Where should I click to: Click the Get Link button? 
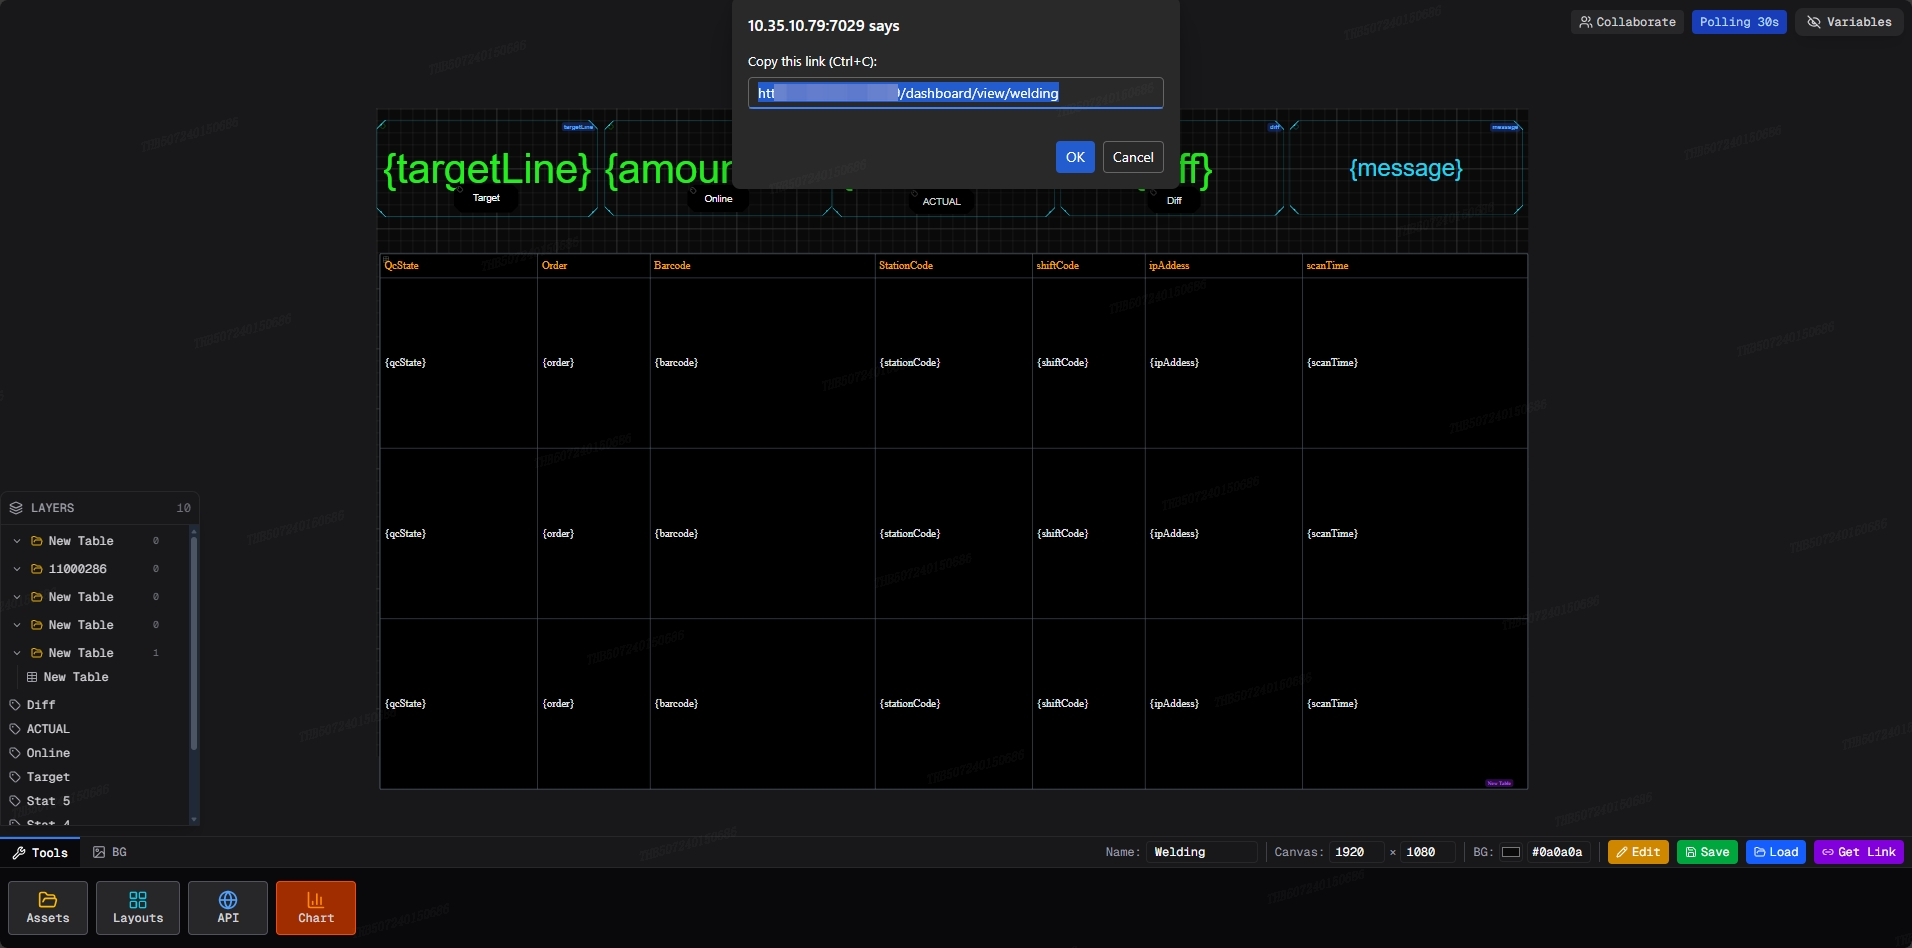(x=1858, y=852)
